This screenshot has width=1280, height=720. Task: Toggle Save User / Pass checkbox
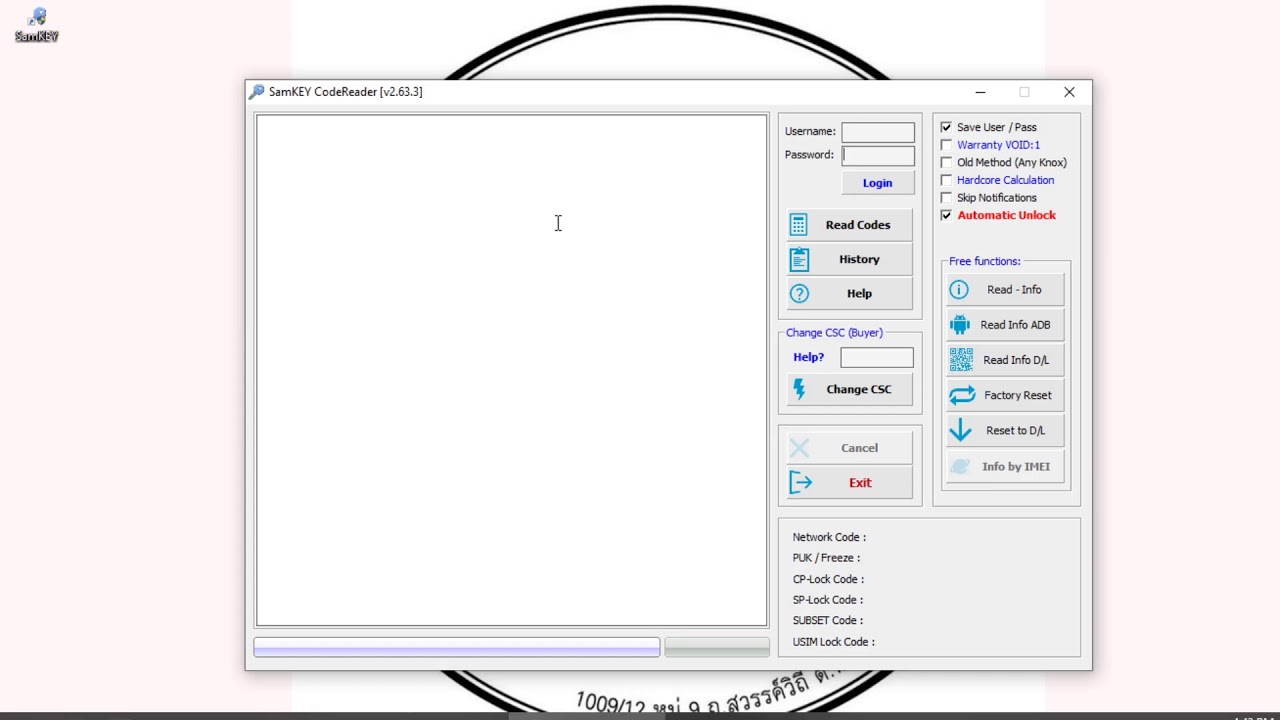pyautogui.click(x=946, y=128)
